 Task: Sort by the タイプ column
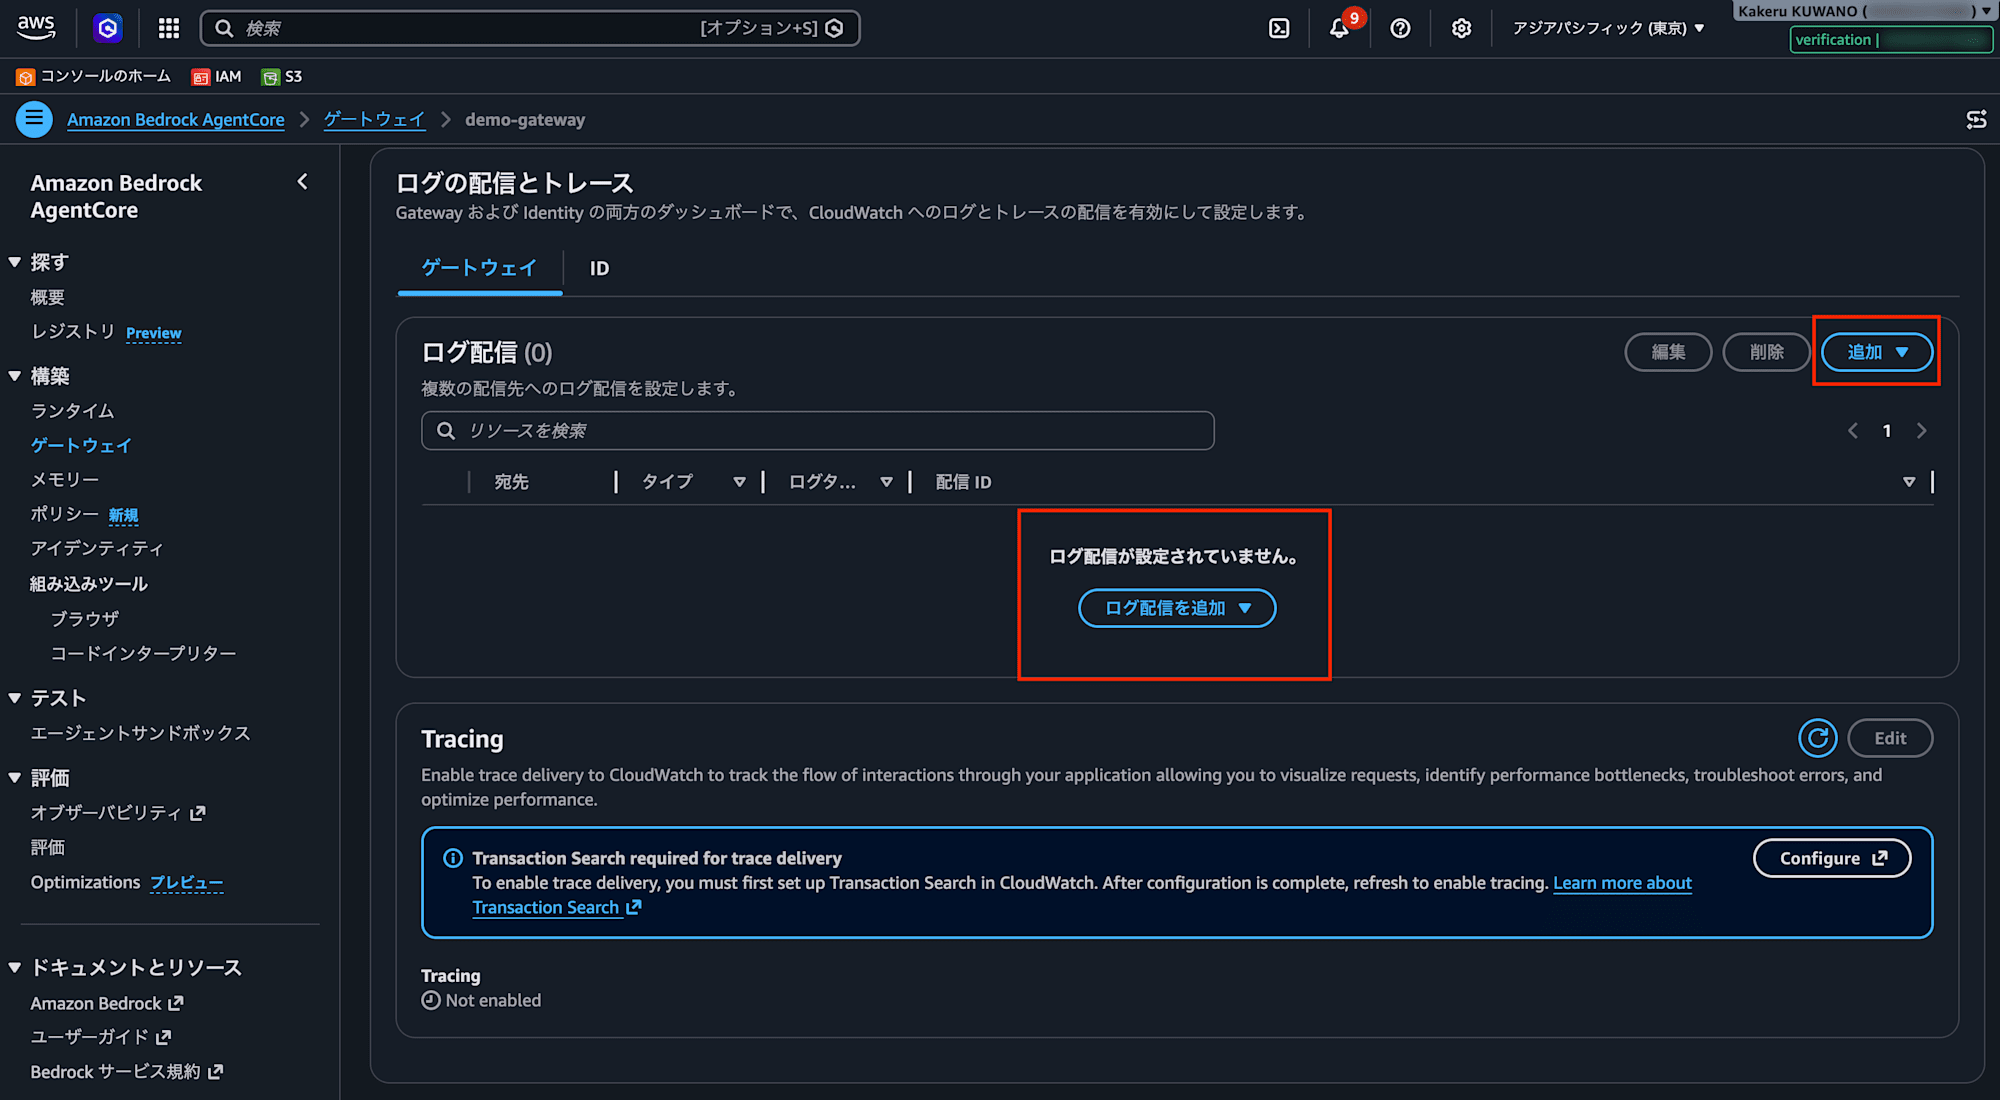click(x=667, y=482)
